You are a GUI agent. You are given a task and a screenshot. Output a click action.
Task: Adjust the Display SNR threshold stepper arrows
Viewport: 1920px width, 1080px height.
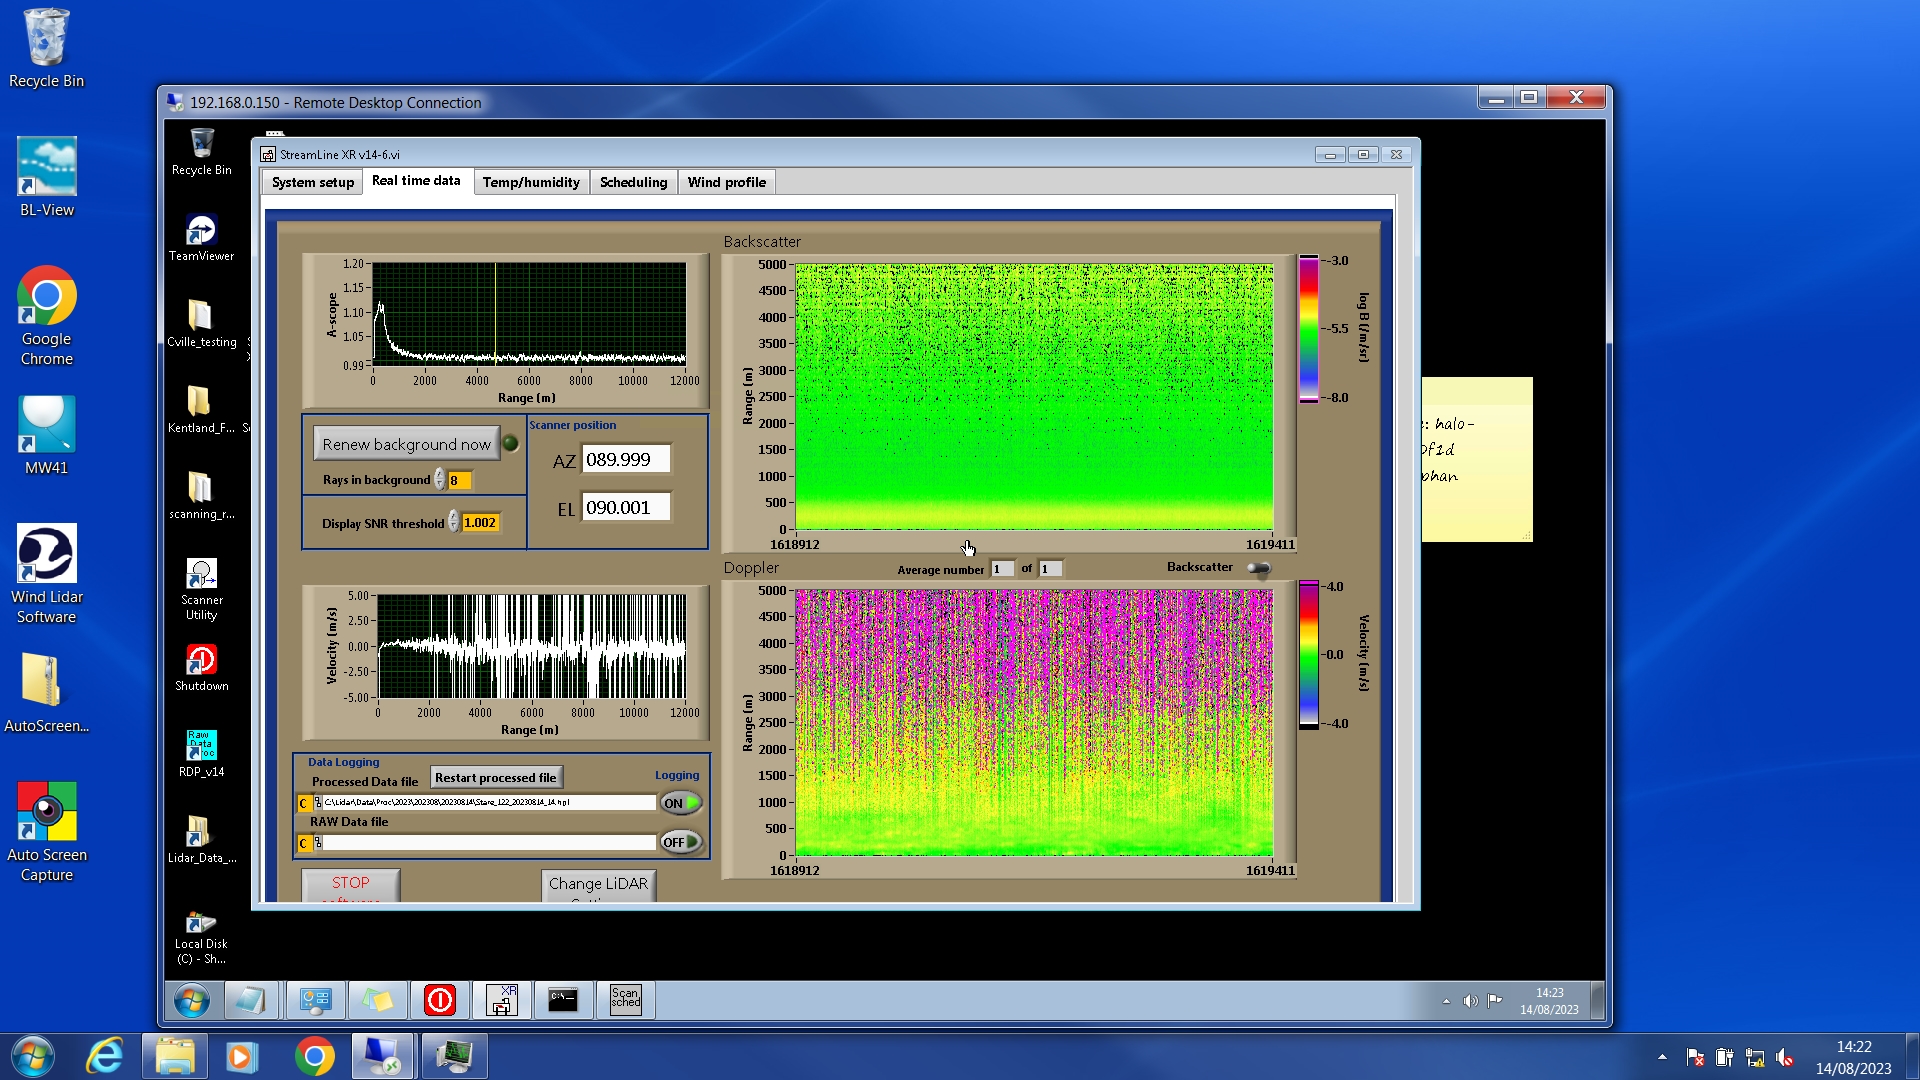click(x=453, y=522)
